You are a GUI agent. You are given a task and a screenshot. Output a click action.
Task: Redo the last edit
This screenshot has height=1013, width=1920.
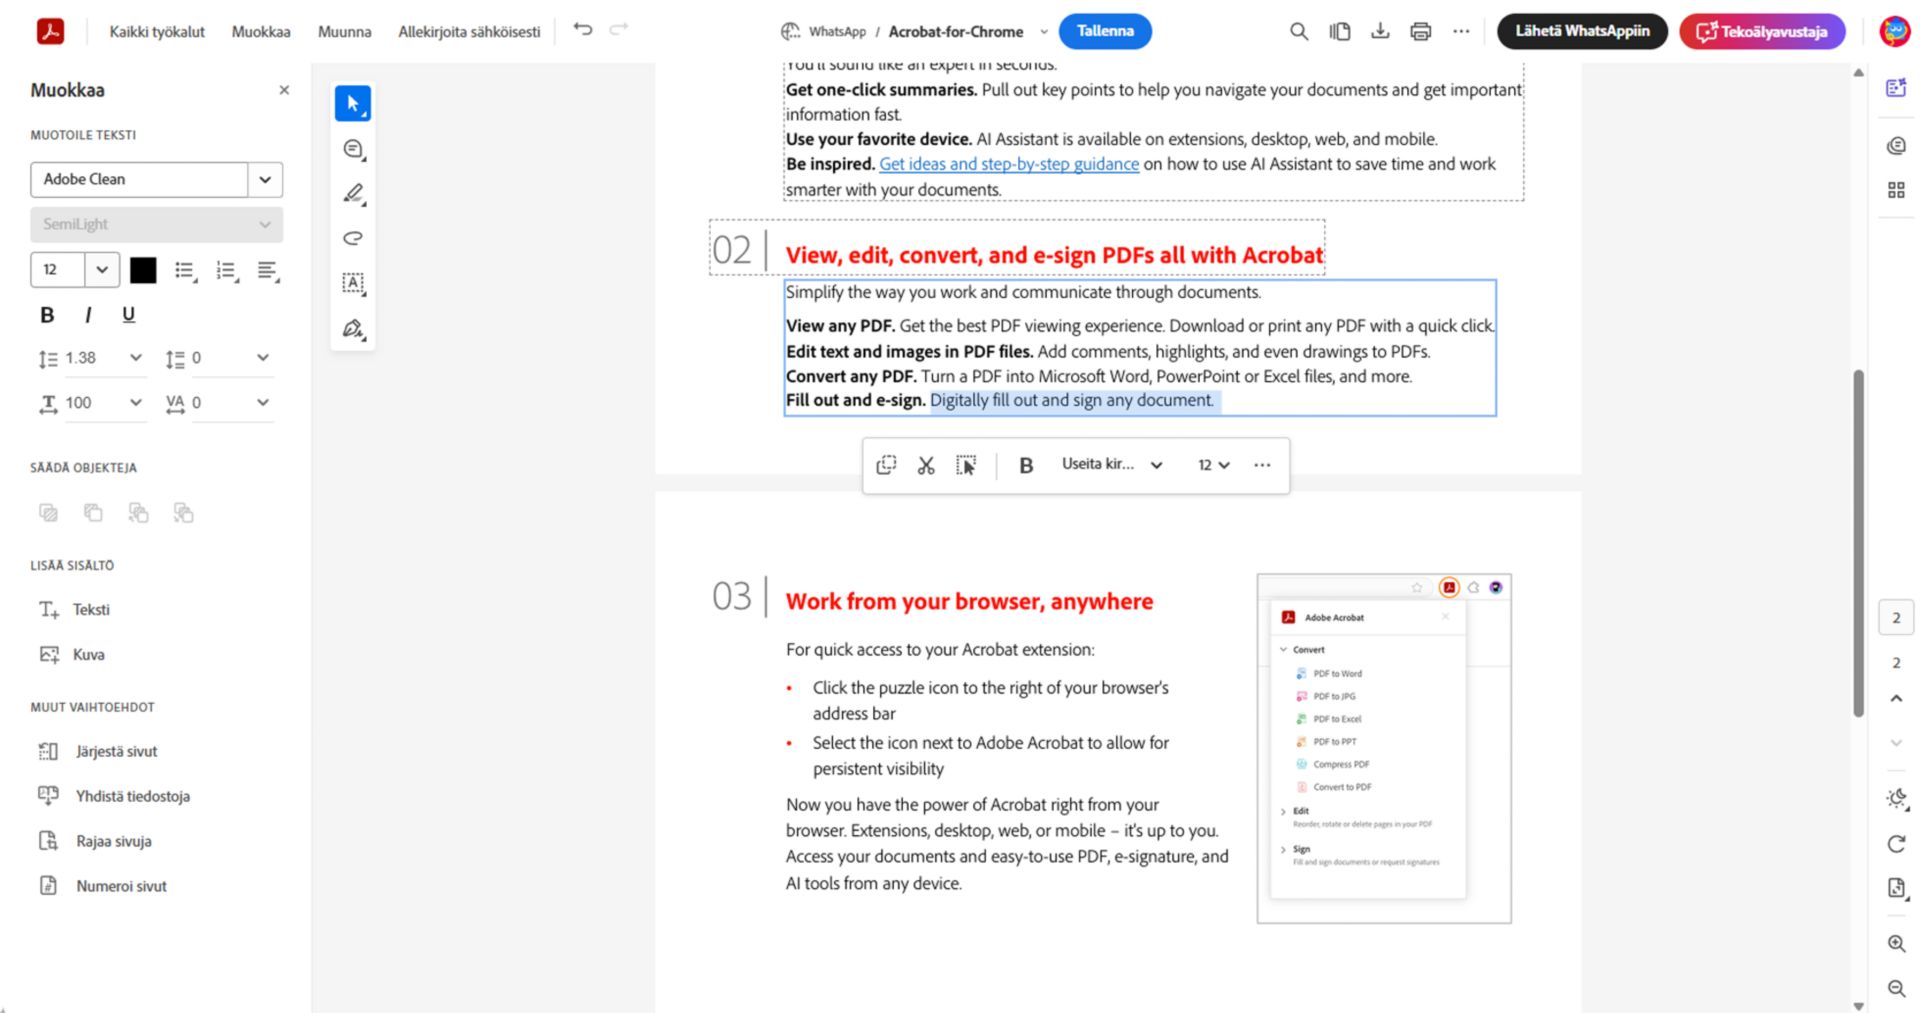point(619,30)
